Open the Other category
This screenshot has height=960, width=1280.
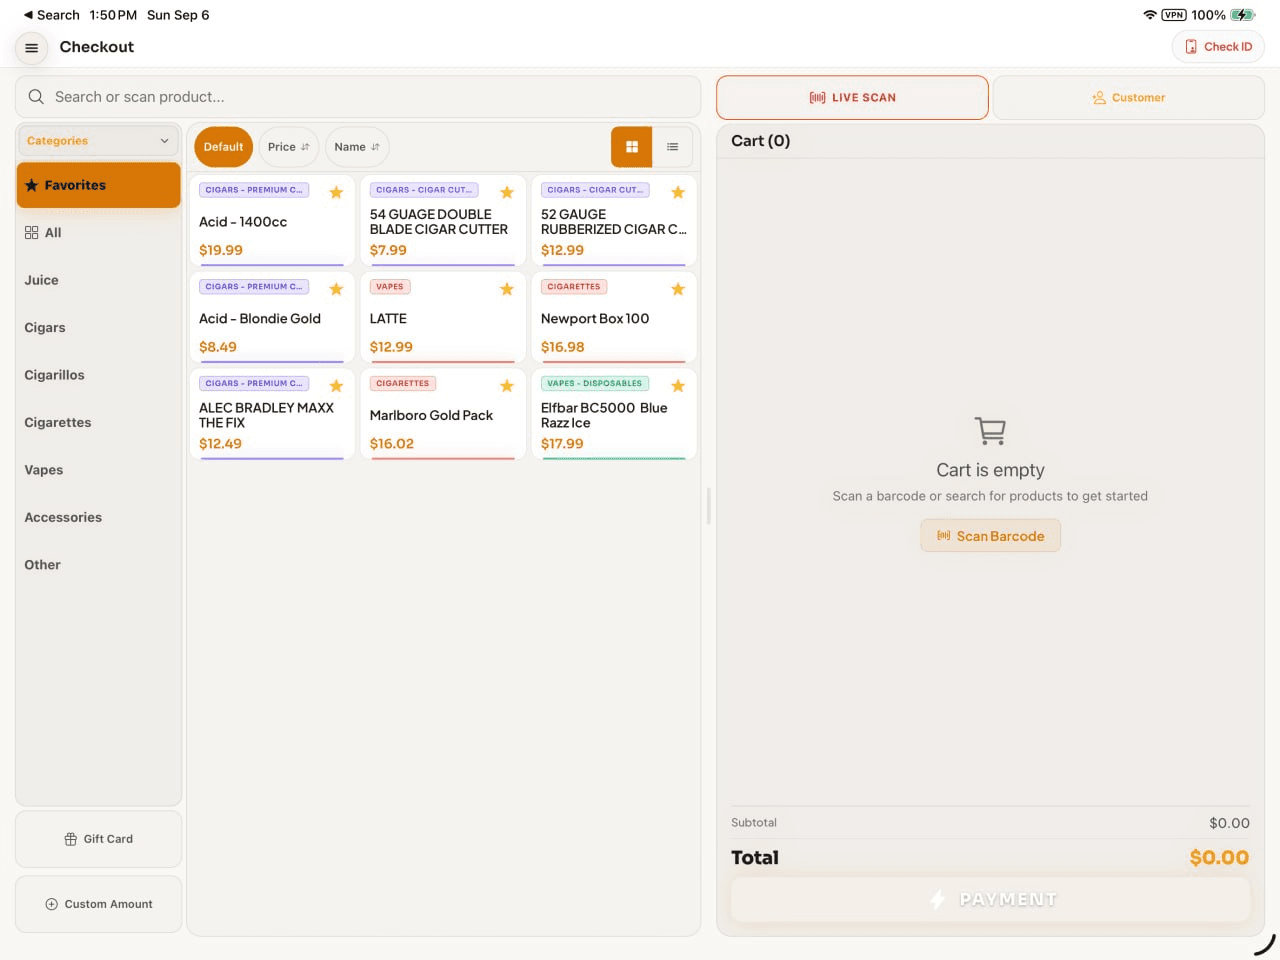coord(98,565)
